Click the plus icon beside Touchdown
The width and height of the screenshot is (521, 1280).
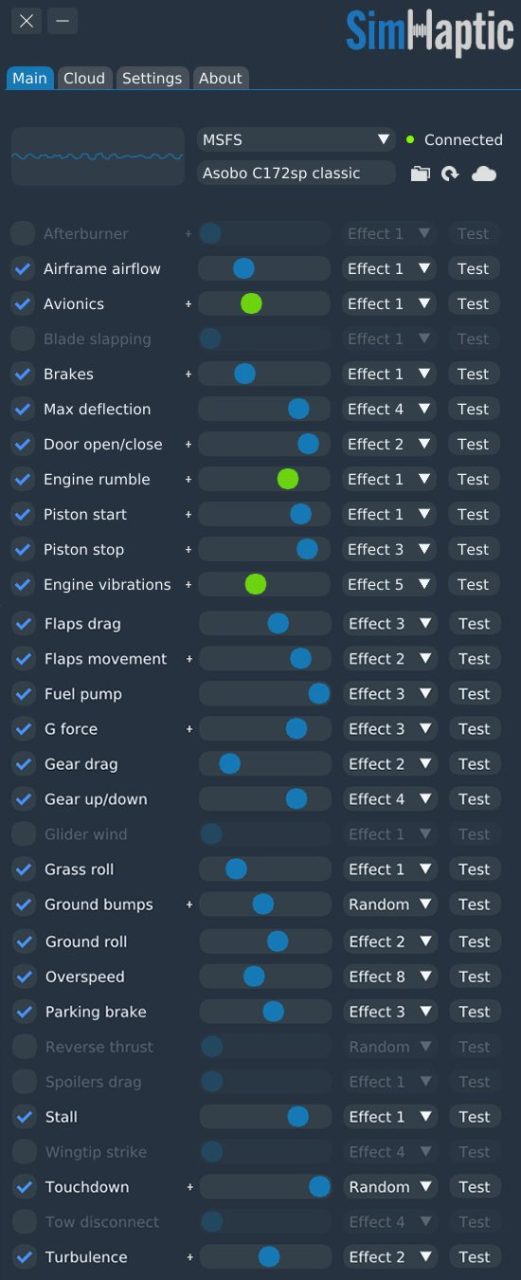(x=189, y=1187)
